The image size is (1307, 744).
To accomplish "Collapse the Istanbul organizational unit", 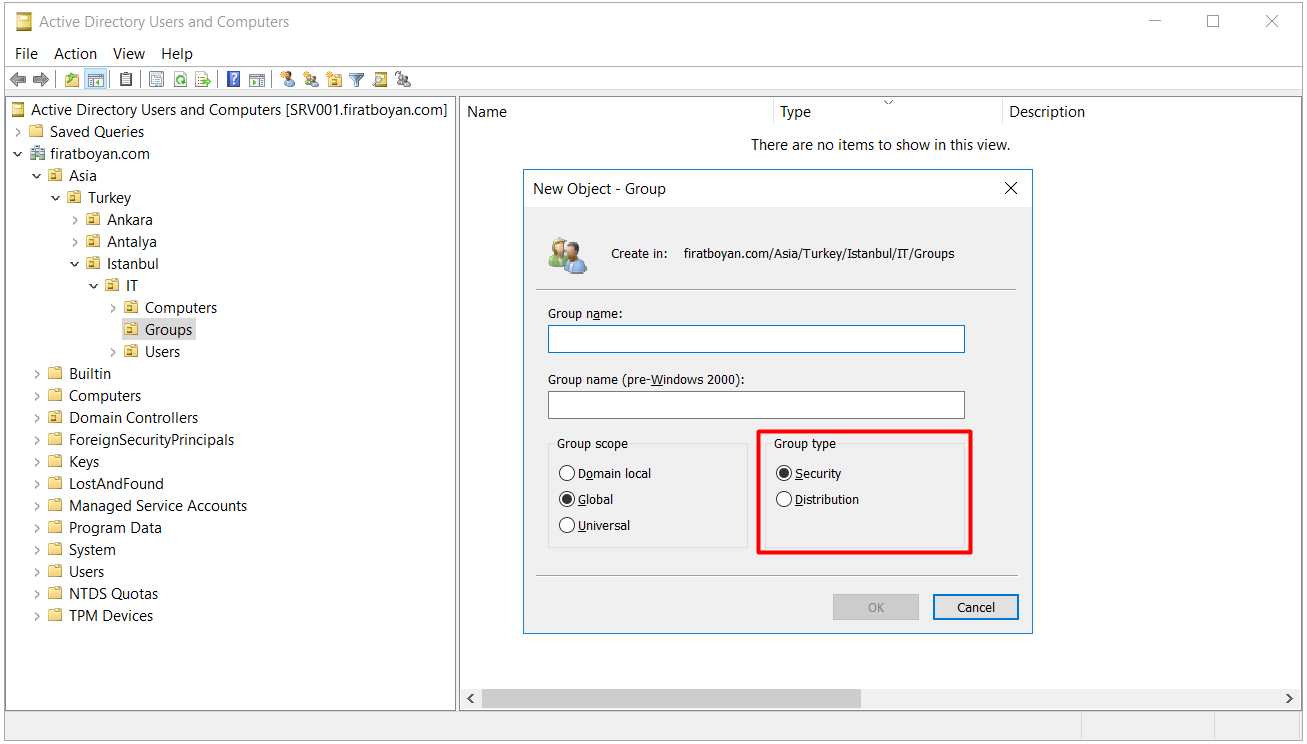I will point(75,264).
